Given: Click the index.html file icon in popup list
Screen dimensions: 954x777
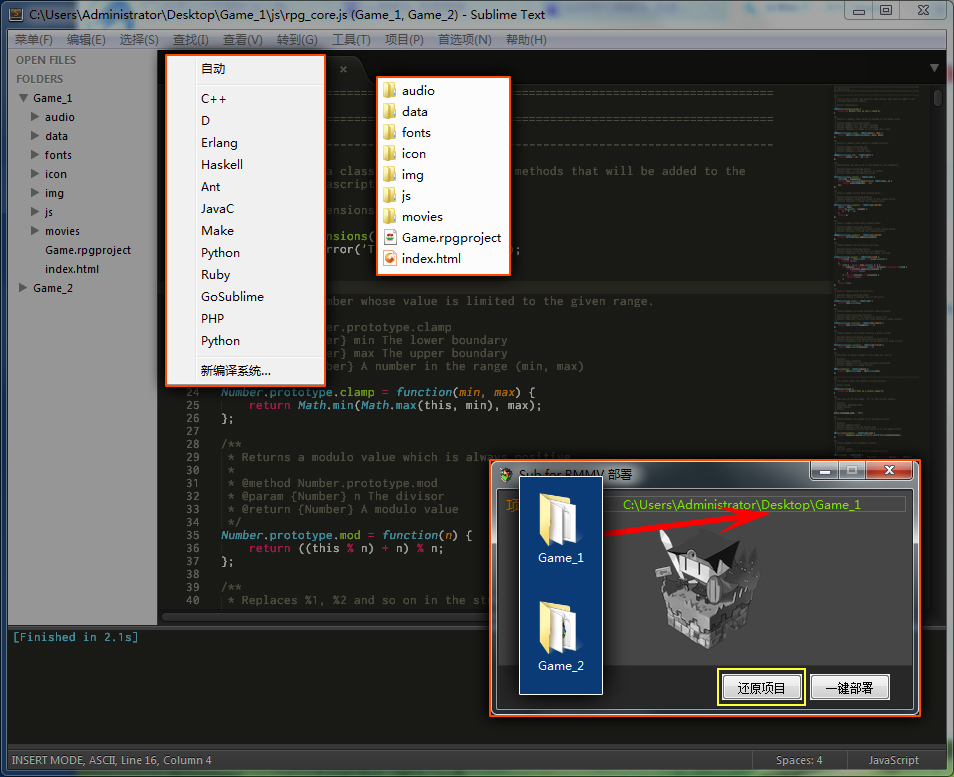Looking at the screenshot, I should (x=390, y=259).
